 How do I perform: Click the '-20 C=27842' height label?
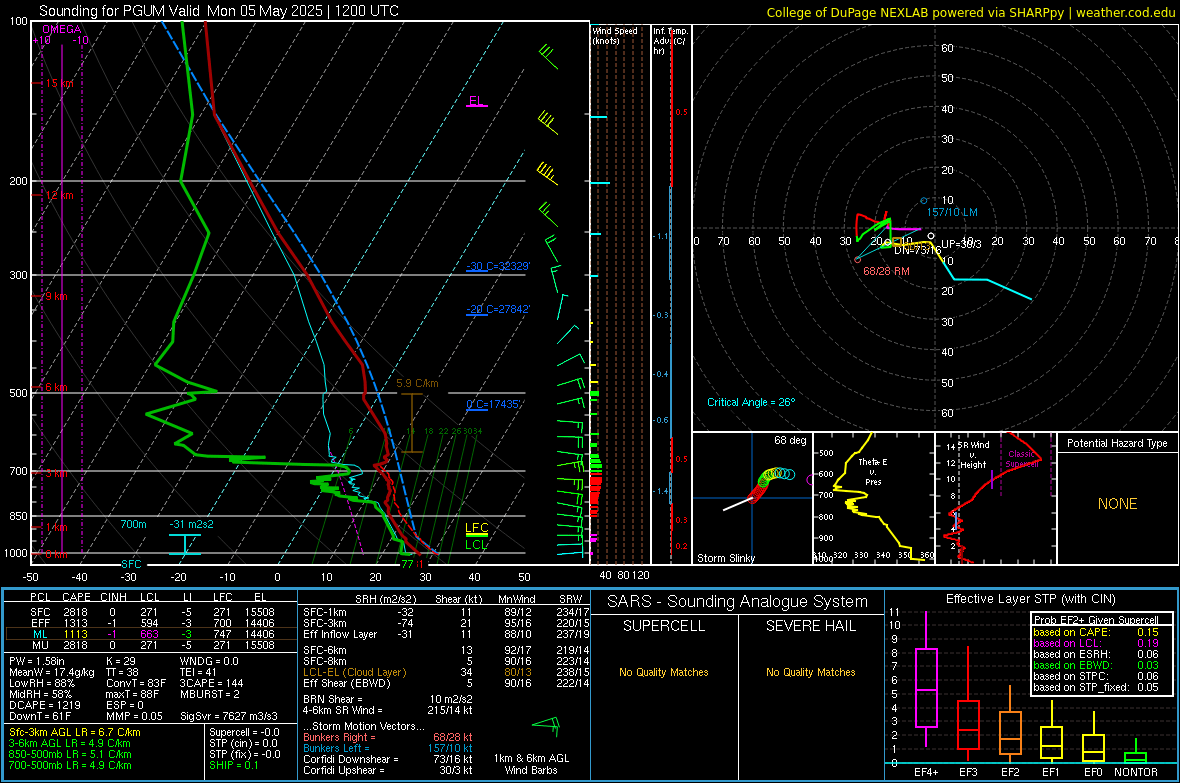pos(497,309)
